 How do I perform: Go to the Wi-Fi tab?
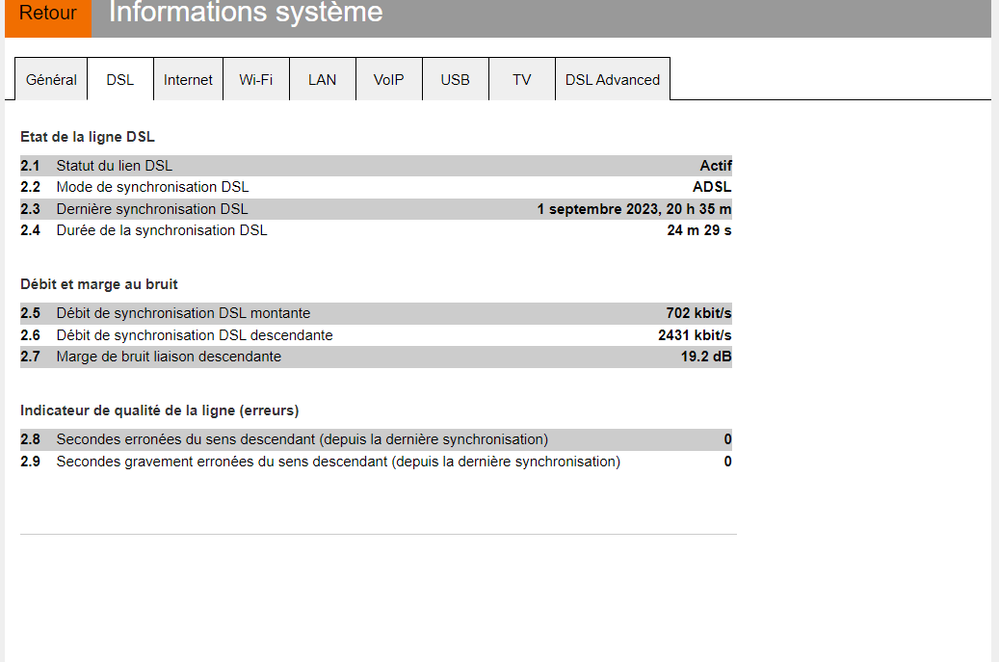[x=256, y=80]
